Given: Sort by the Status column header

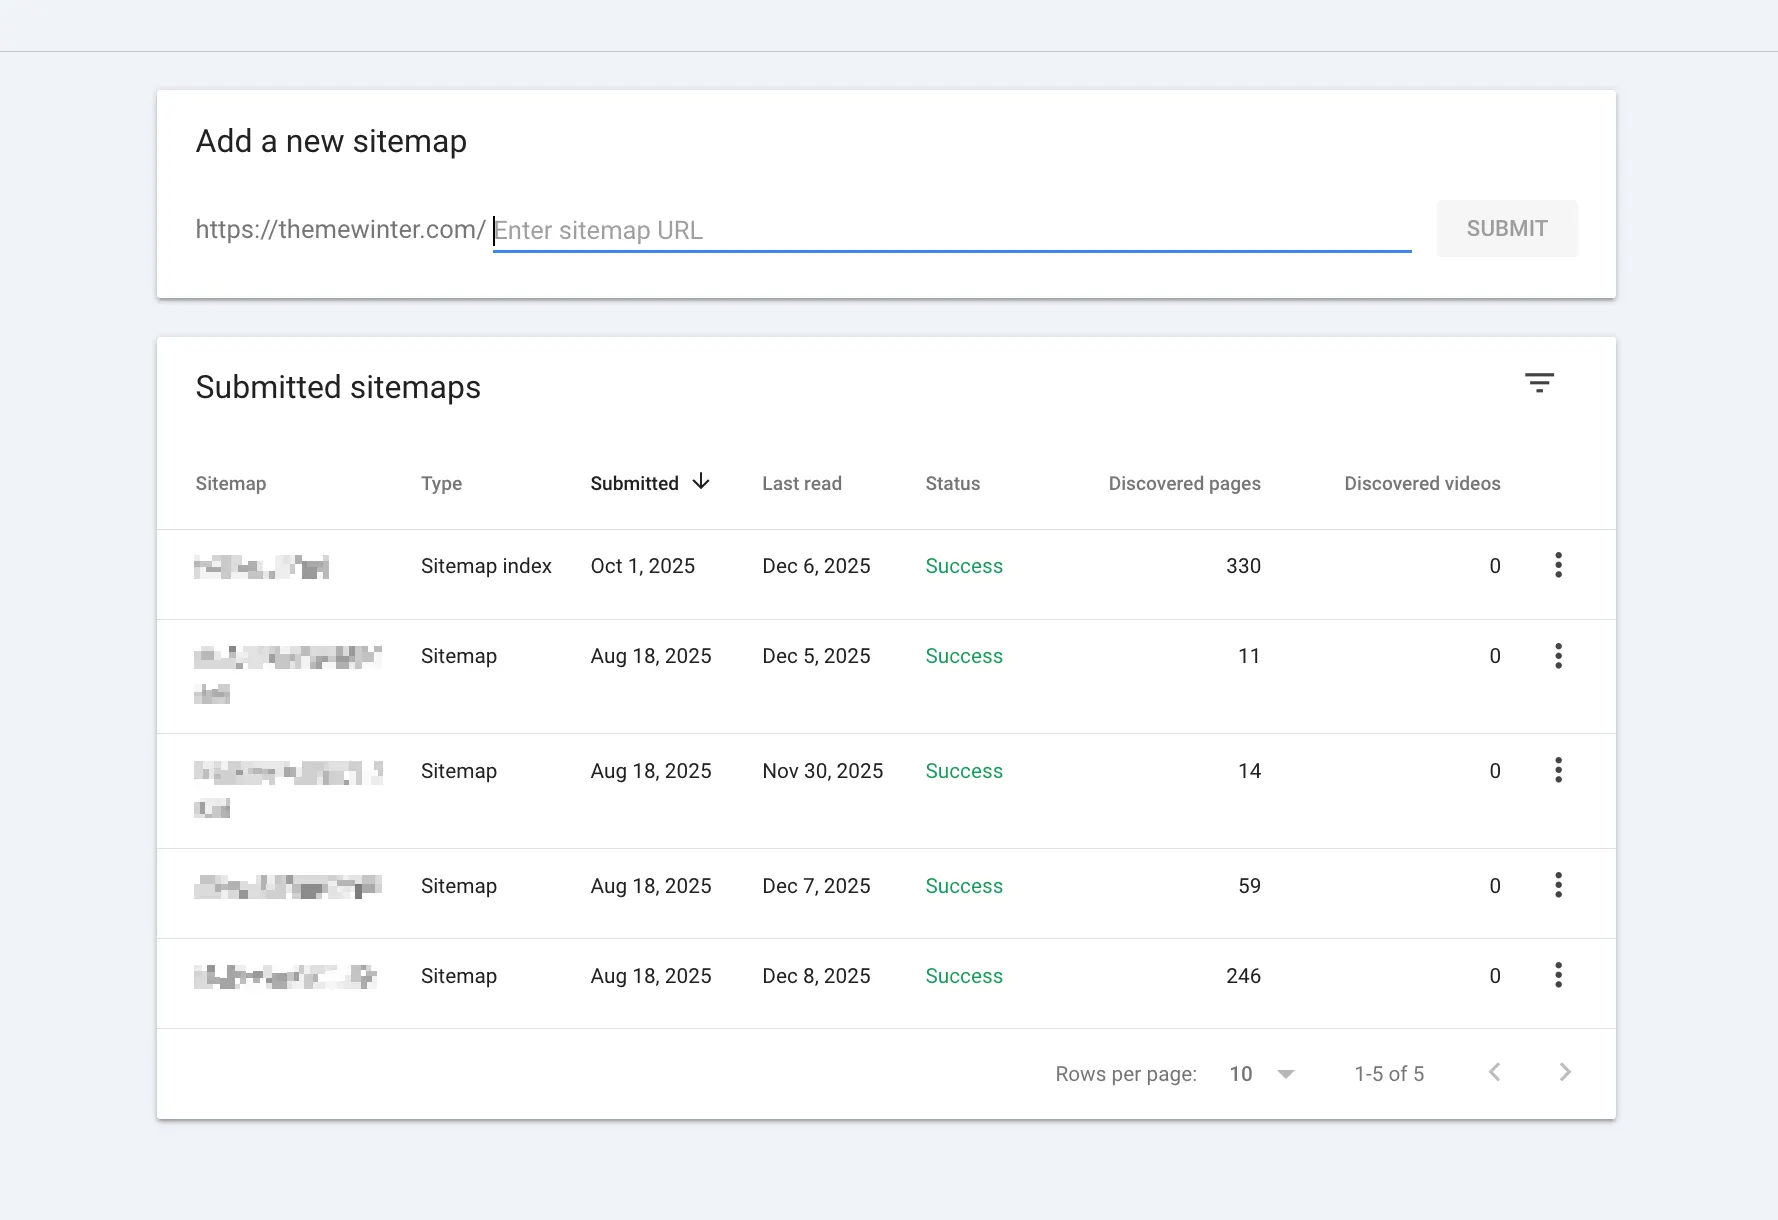Looking at the screenshot, I should (x=952, y=483).
